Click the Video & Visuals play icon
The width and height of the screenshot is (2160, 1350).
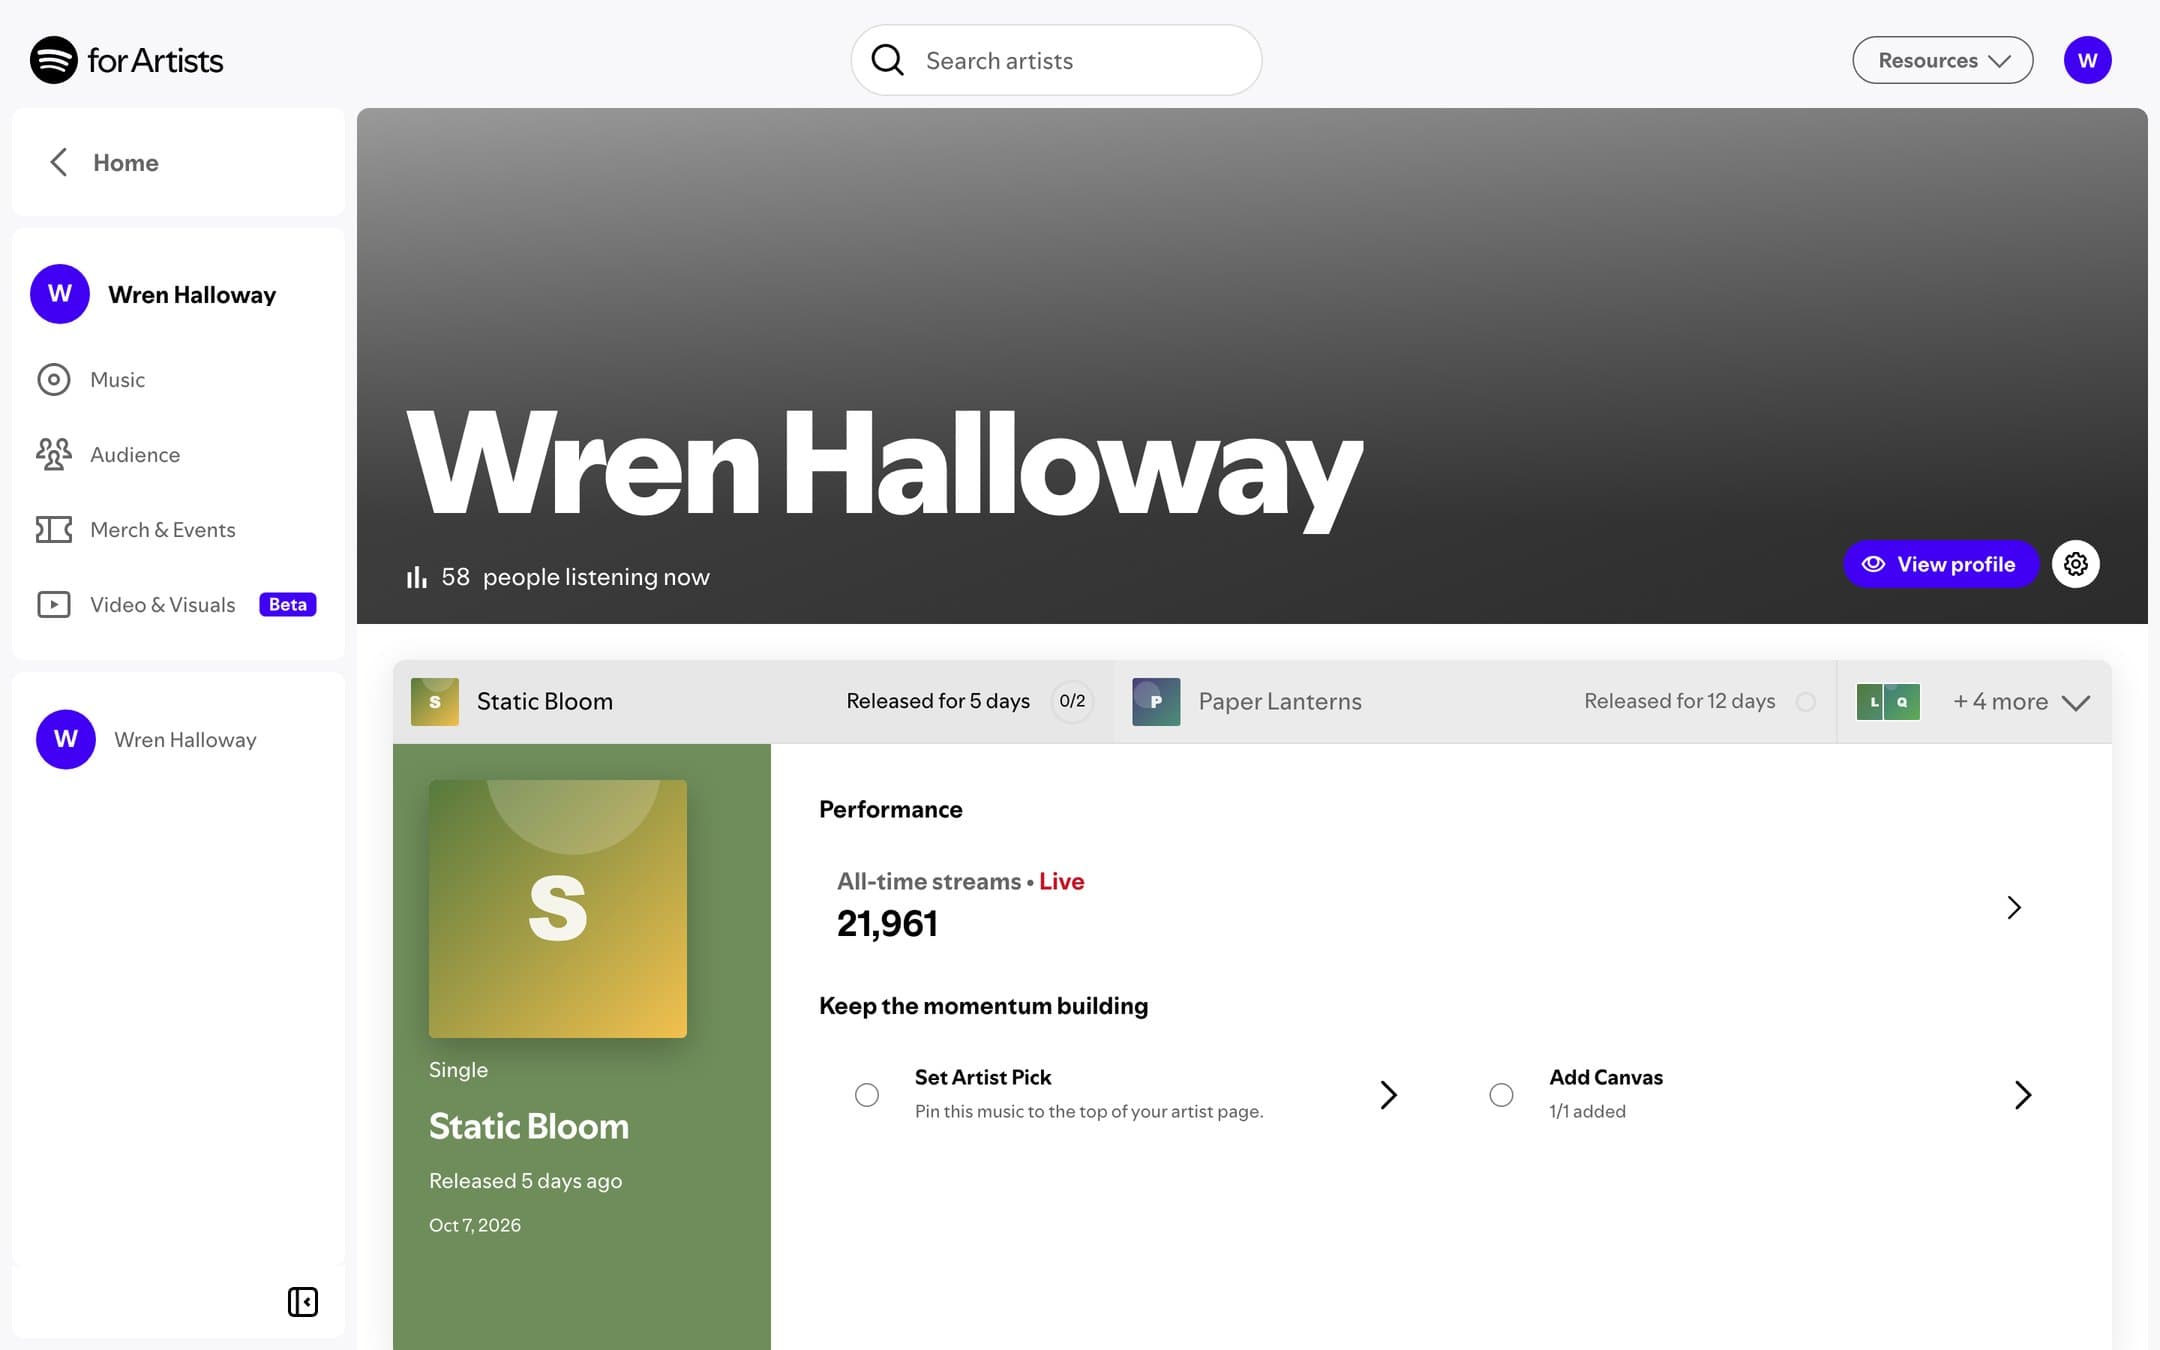coord(53,604)
